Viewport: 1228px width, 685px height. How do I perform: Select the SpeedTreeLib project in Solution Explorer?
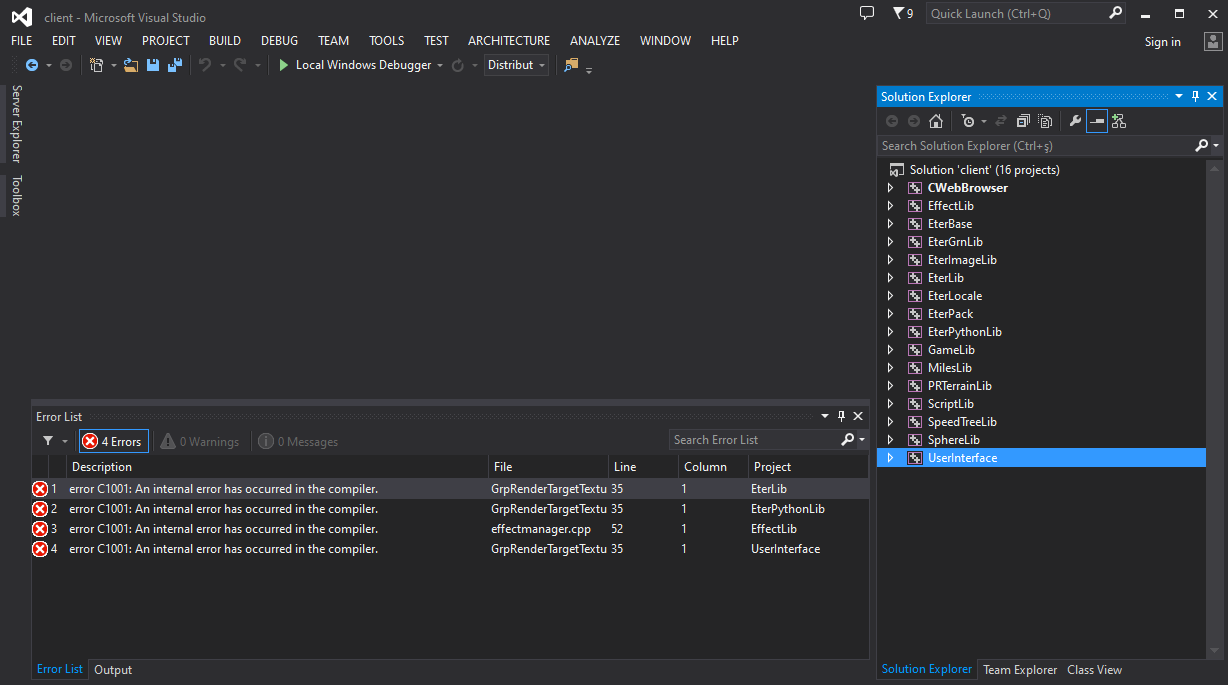962,422
